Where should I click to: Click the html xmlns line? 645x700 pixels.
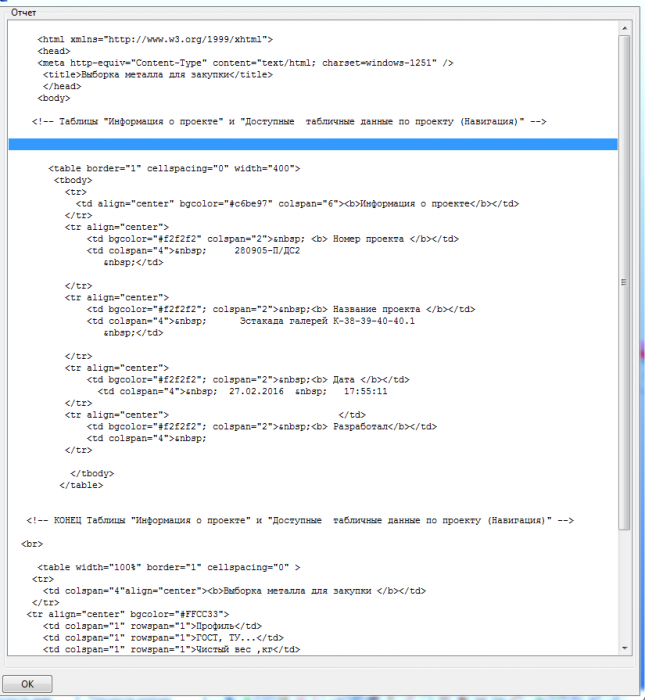[155, 39]
